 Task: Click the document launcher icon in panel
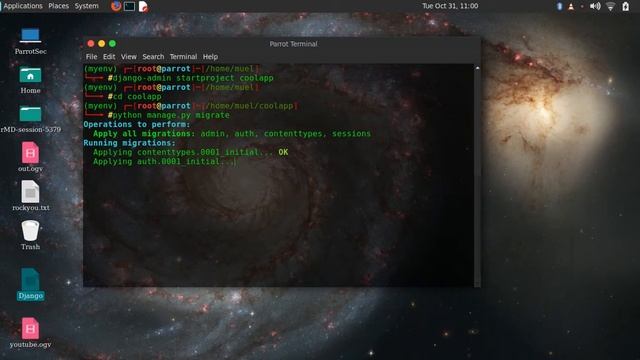pyautogui.click(x=143, y=6)
